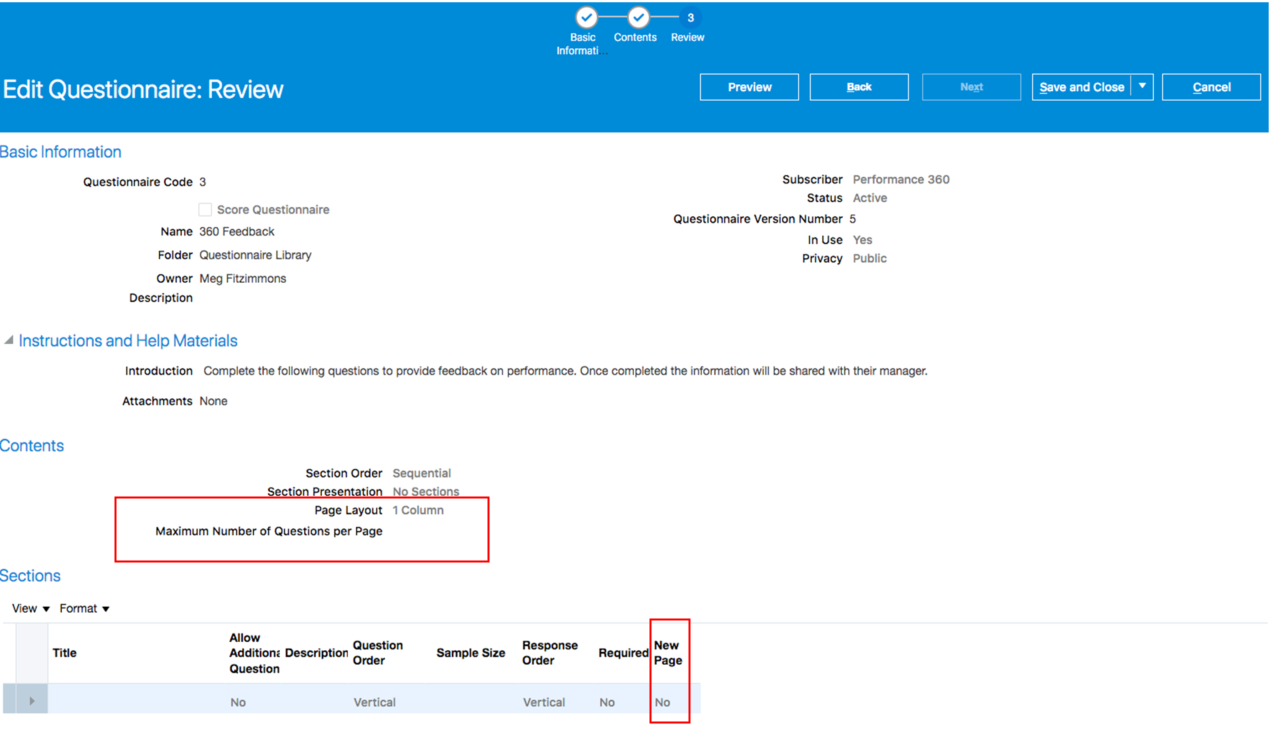Click the status value 'Active'
Viewport: 1269px width, 732px height.
tap(869, 198)
